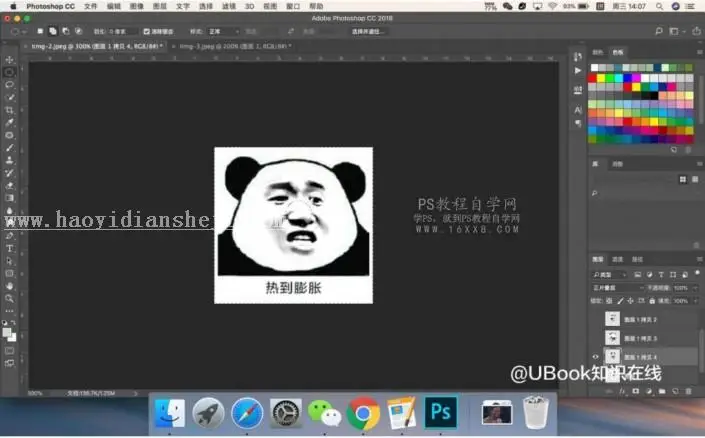
Task: Select the Brush tool
Action: (x=9, y=147)
